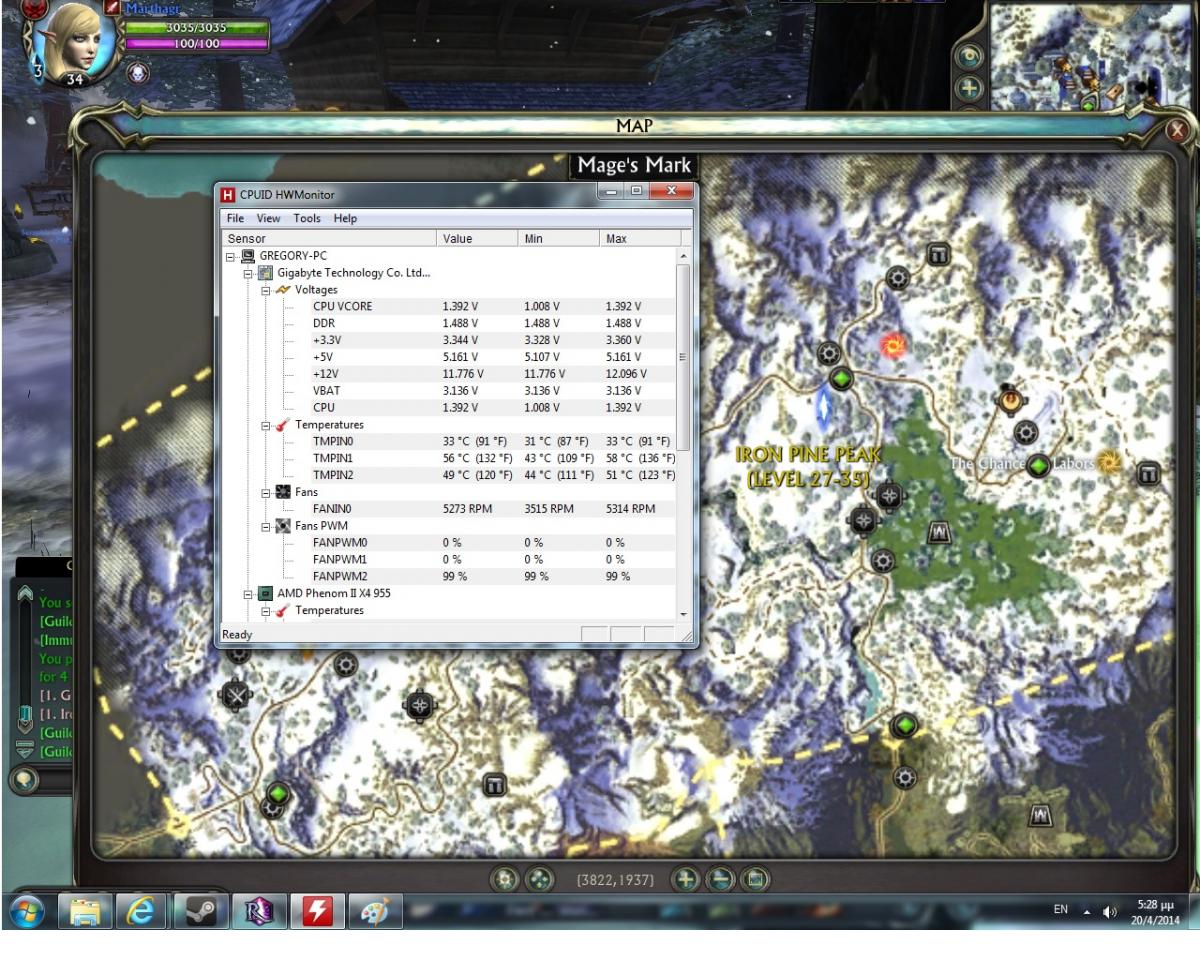Close the game MAP window
The width and height of the screenshot is (1200, 960).
click(x=1178, y=129)
